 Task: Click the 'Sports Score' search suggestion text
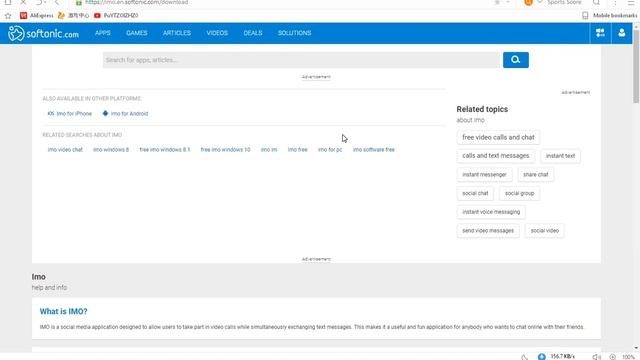pos(564,2)
